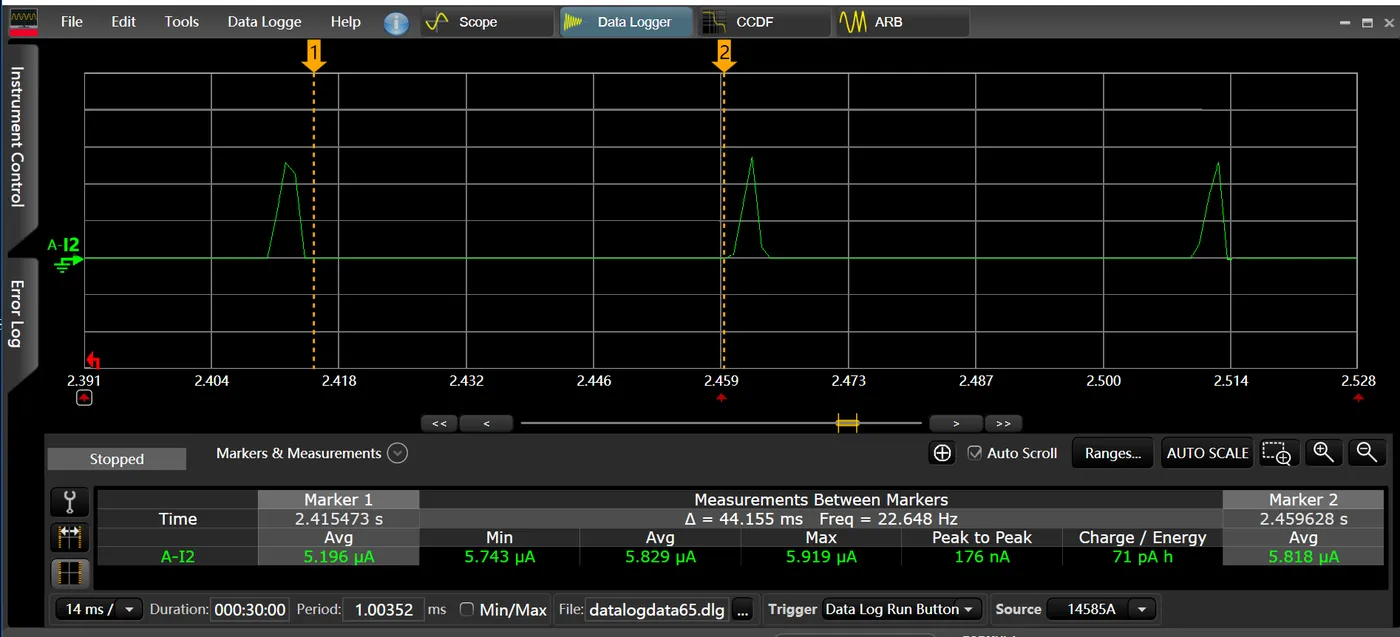Viewport: 1400px width, 637px height.
Task: Switch to the Scope tab
Action: (486, 22)
